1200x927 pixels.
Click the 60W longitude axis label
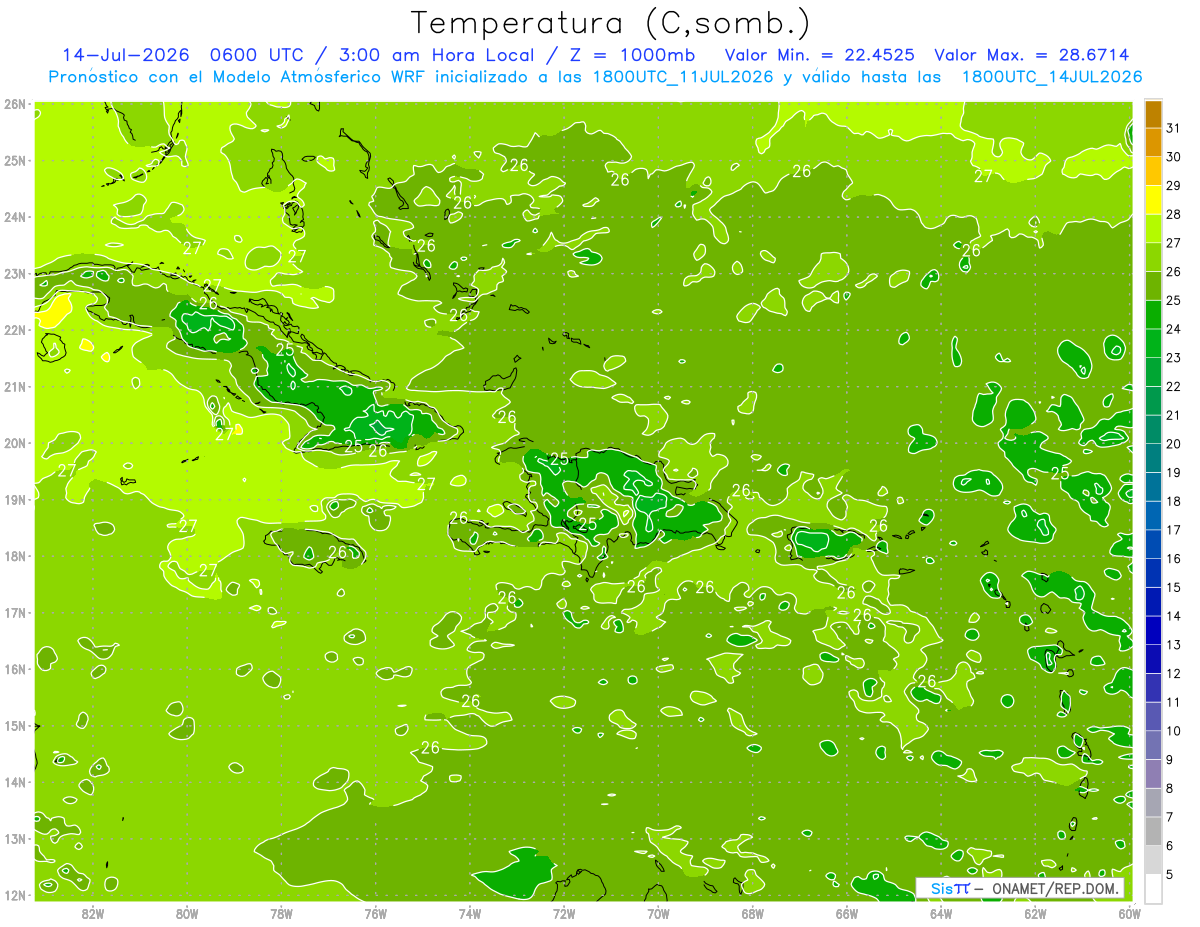(x=1129, y=913)
